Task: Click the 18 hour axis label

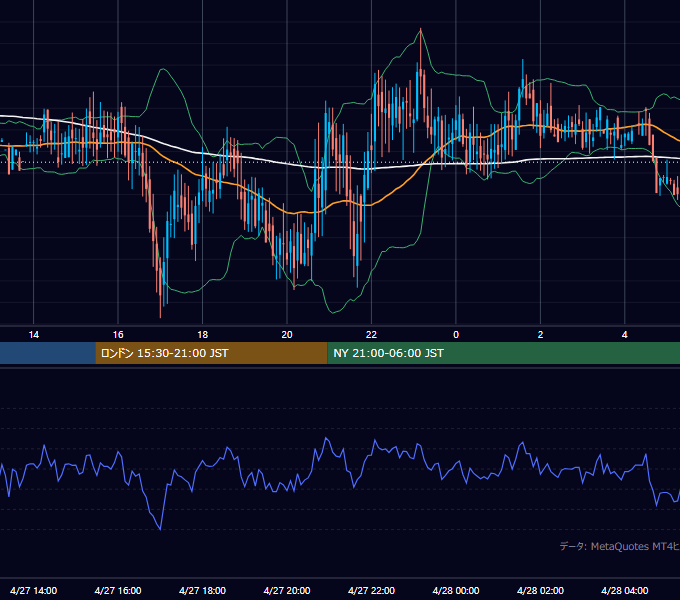Action: click(x=203, y=335)
